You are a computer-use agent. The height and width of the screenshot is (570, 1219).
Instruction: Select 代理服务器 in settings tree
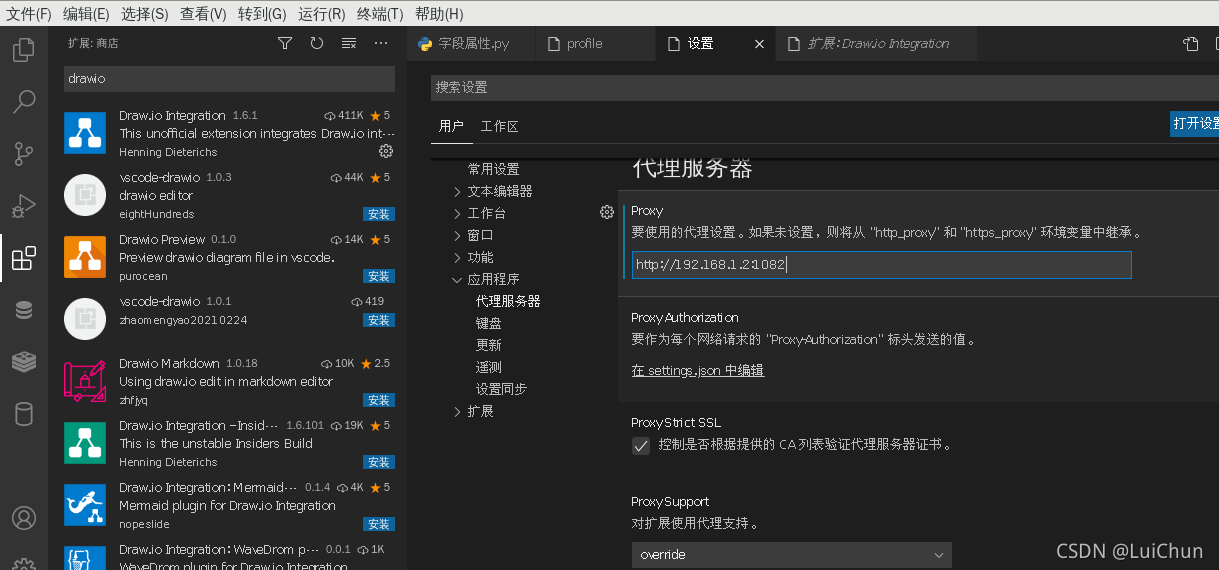508,301
